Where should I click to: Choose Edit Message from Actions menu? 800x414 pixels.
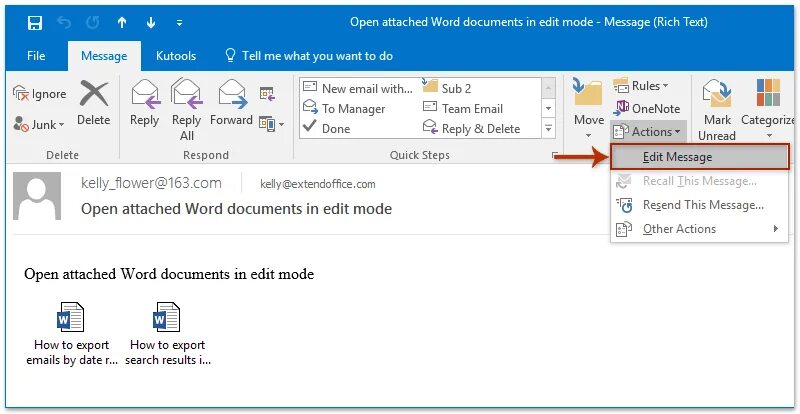699,157
